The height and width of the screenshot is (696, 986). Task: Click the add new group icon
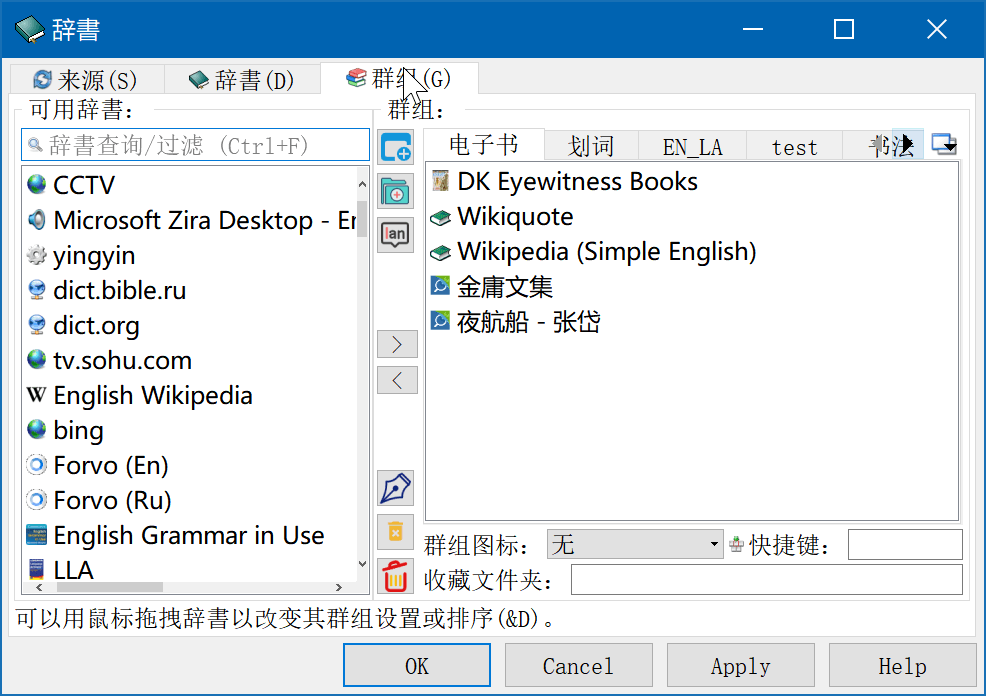tap(397, 147)
